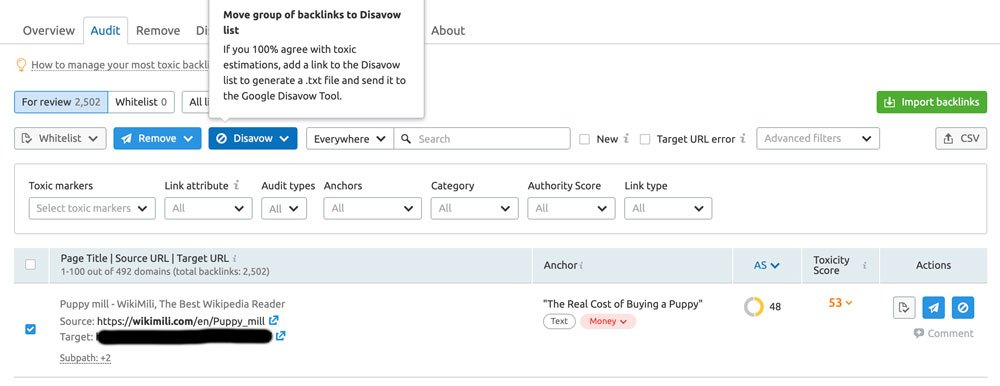1000x386 pixels.
Task: Add a Comment on the wikimili row
Action: tap(943, 333)
